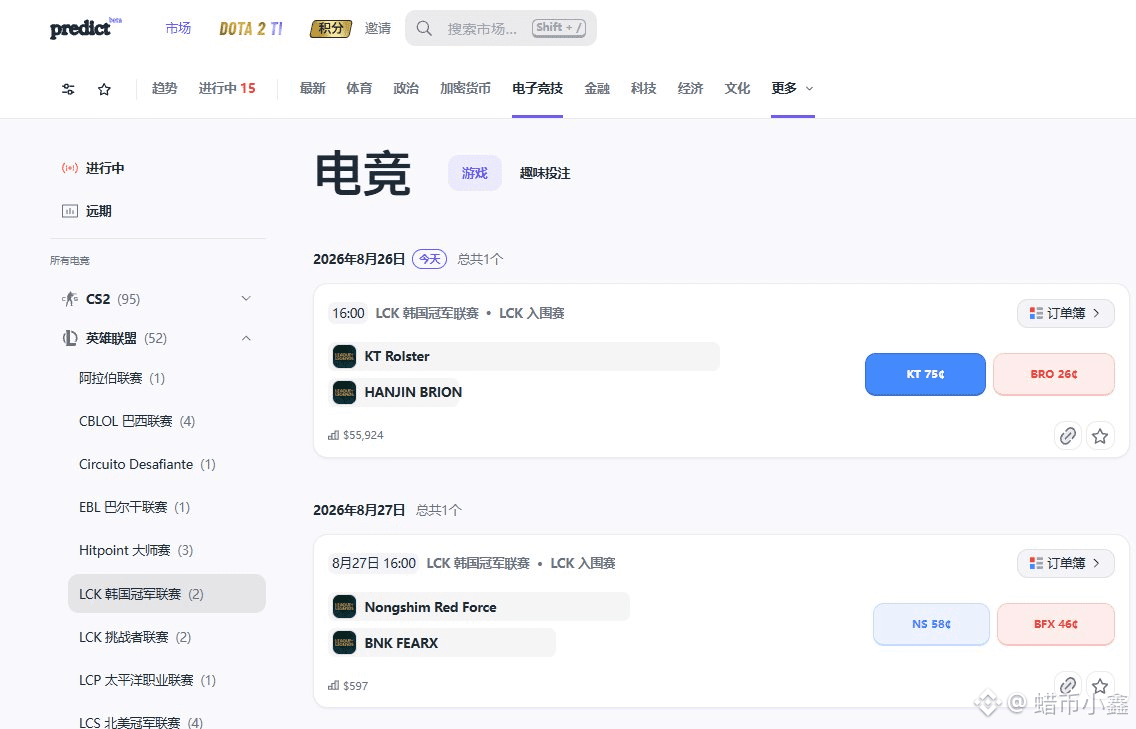Open the BNK FEARX team name

(401, 643)
